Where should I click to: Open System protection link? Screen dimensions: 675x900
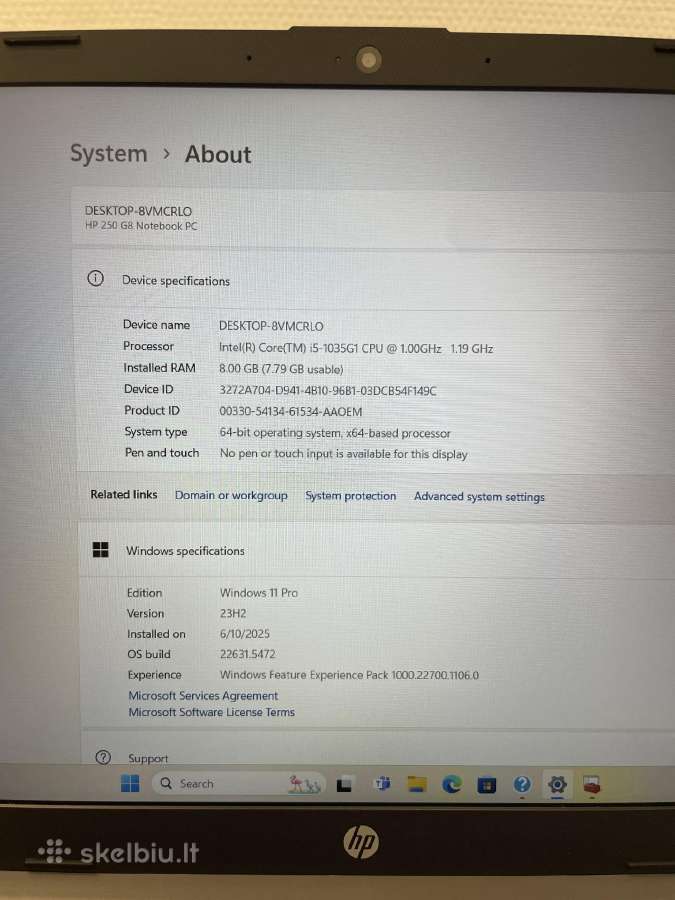[x=351, y=496]
